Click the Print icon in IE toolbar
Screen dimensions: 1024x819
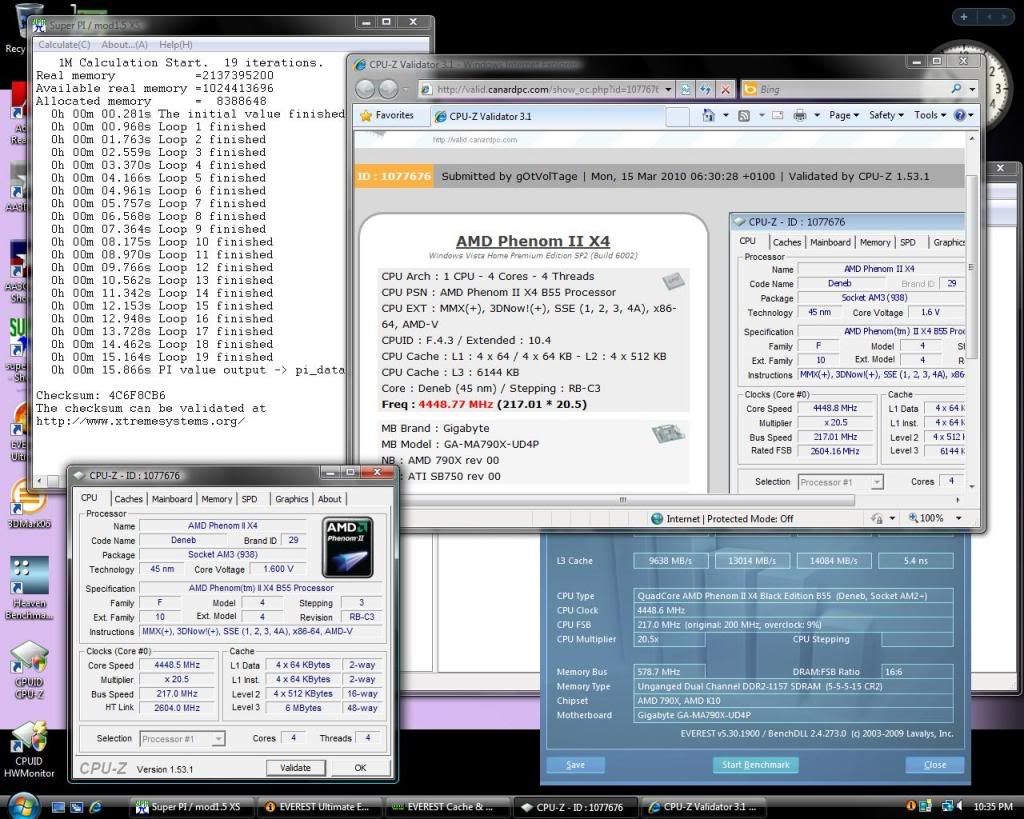[x=799, y=115]
